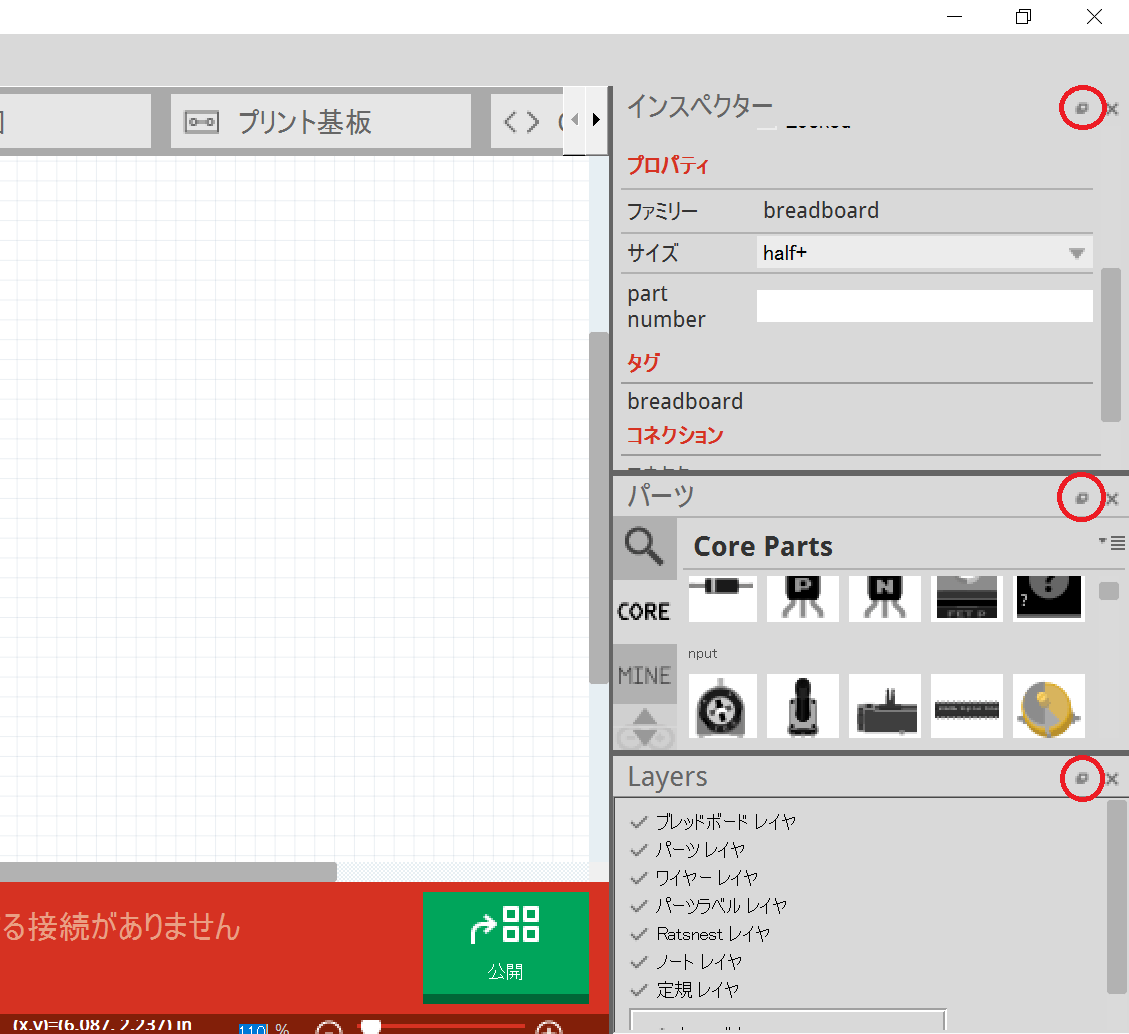Float the Inspector panel with undock icon

1081,109
